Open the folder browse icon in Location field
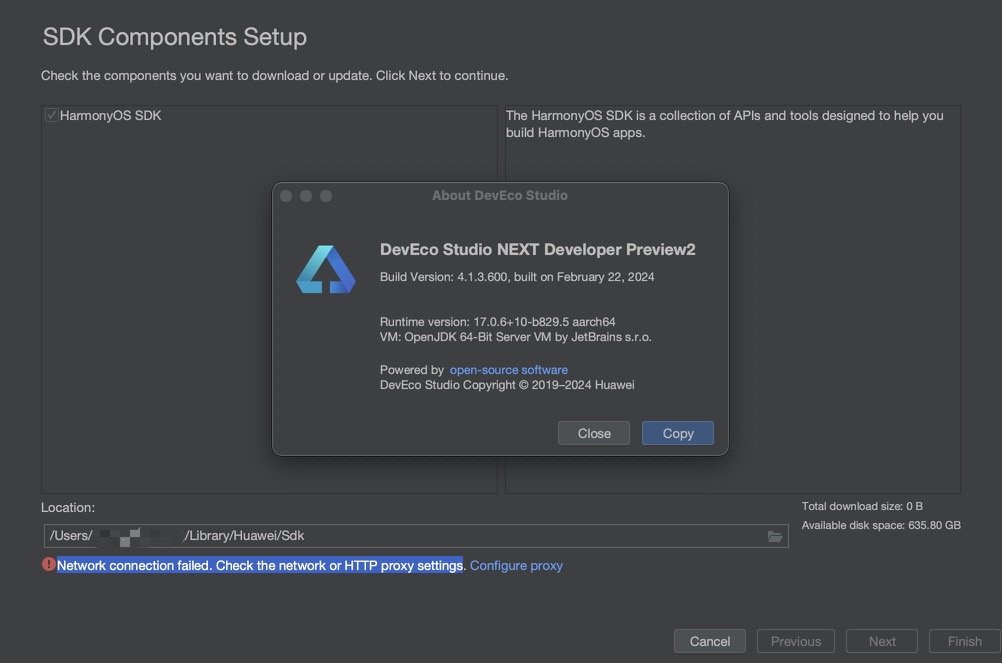 click(775, 537)
